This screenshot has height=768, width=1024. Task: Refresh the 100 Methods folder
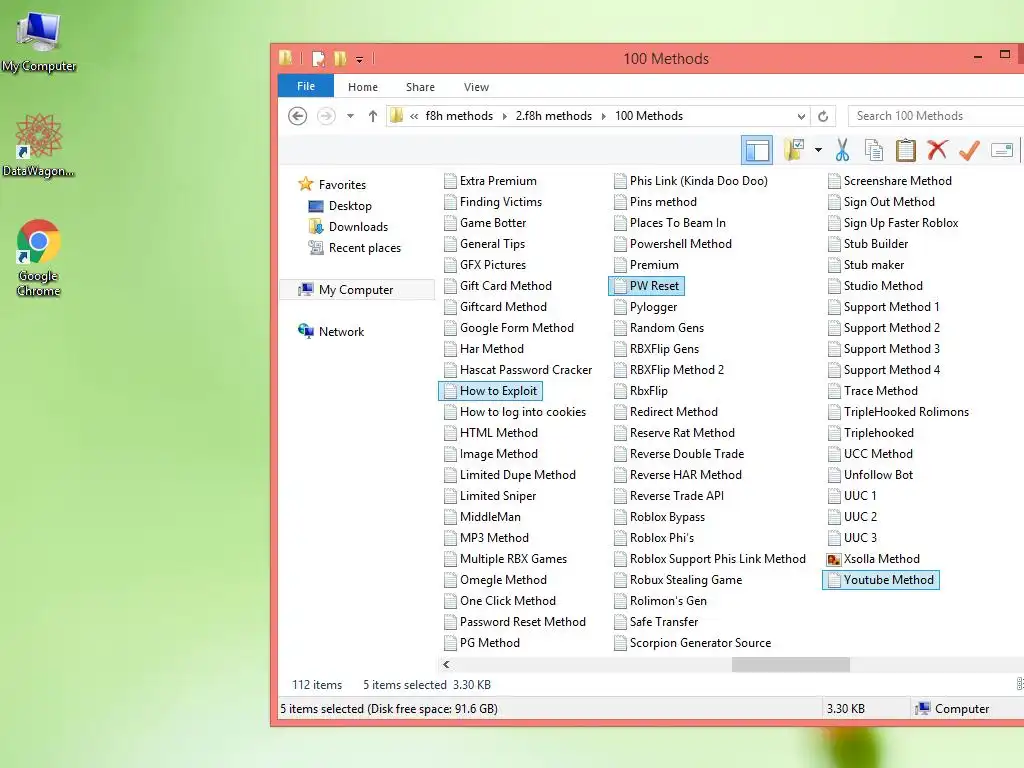click(823, 116)
